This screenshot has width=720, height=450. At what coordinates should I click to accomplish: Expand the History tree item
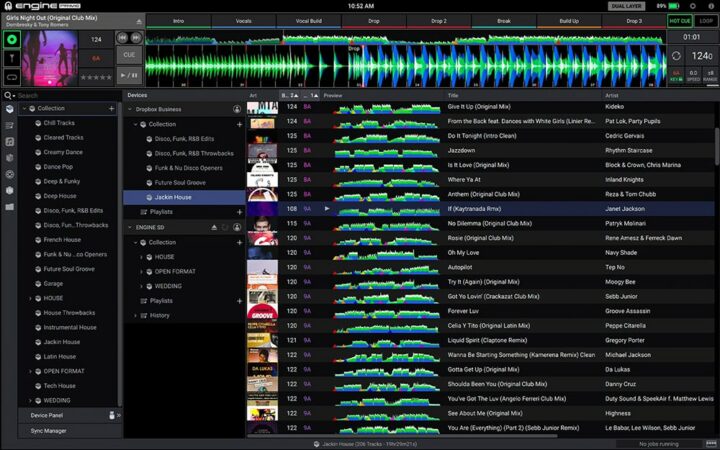[x=137, y=315]
